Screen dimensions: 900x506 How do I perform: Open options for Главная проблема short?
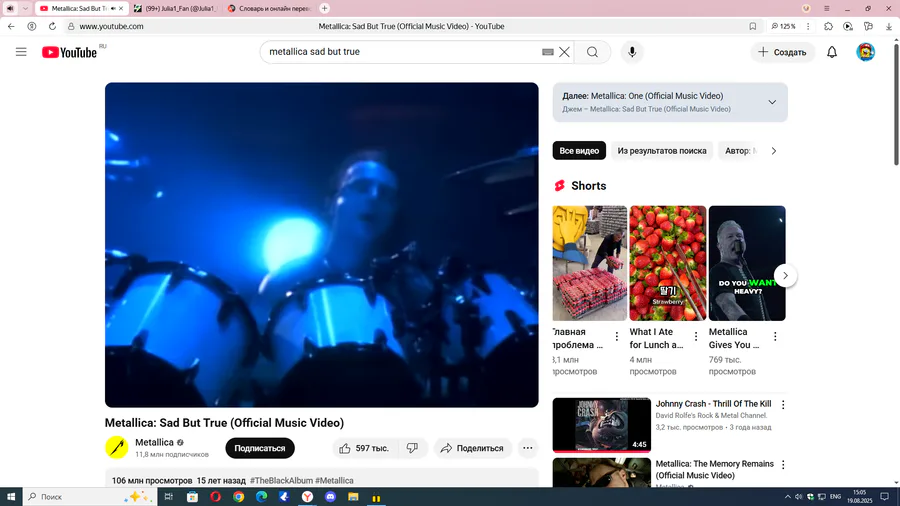[x=616, y=337]
